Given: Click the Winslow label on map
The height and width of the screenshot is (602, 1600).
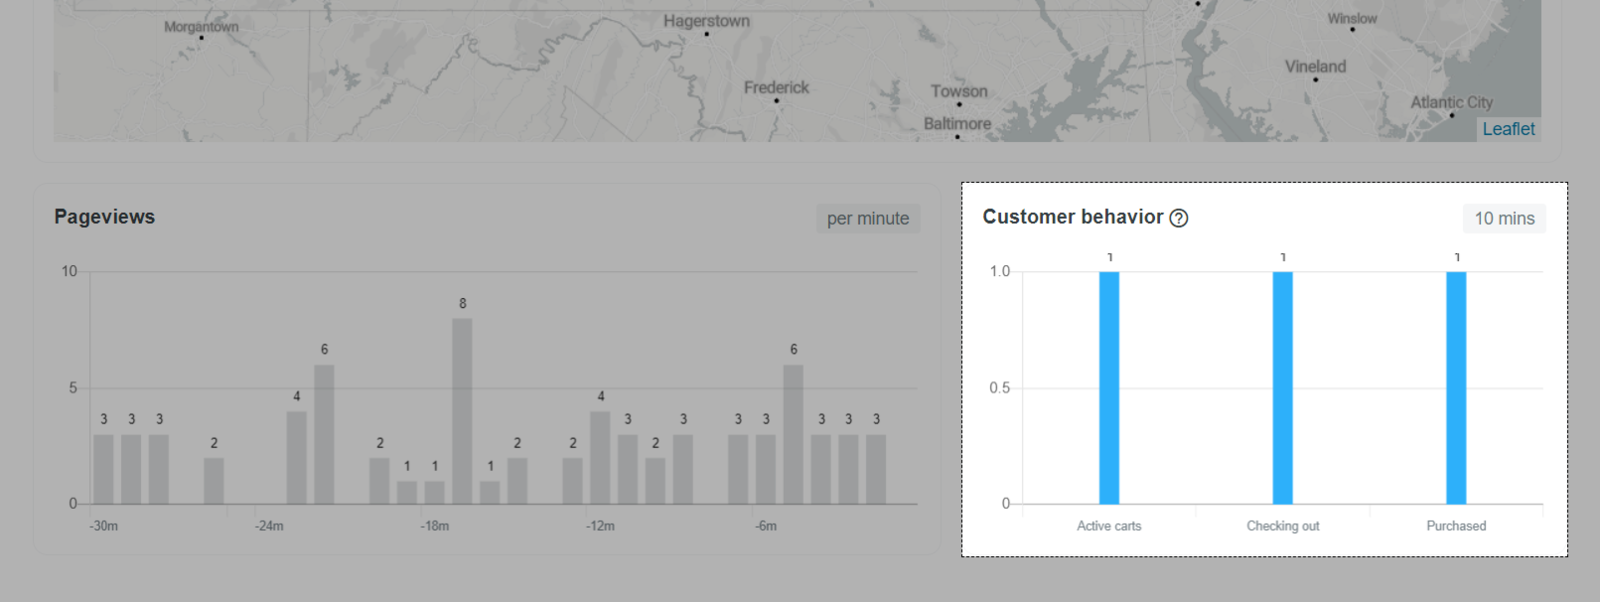Looking at the screenshot, I should coord(1352,19).
